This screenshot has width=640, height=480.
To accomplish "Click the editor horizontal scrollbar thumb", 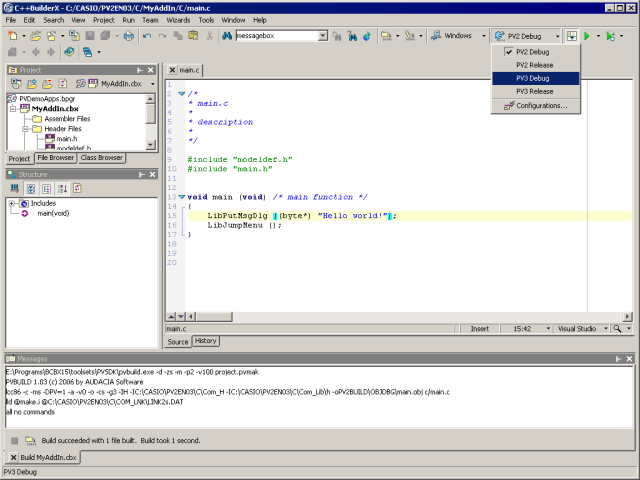I will point(215,316).
